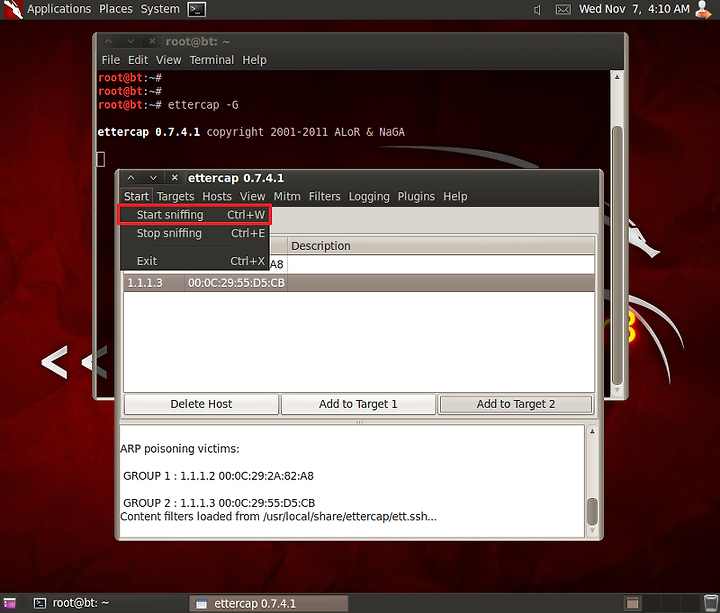Sort hosts by the Description column header
Screen dimensions: 720x613
441,246
